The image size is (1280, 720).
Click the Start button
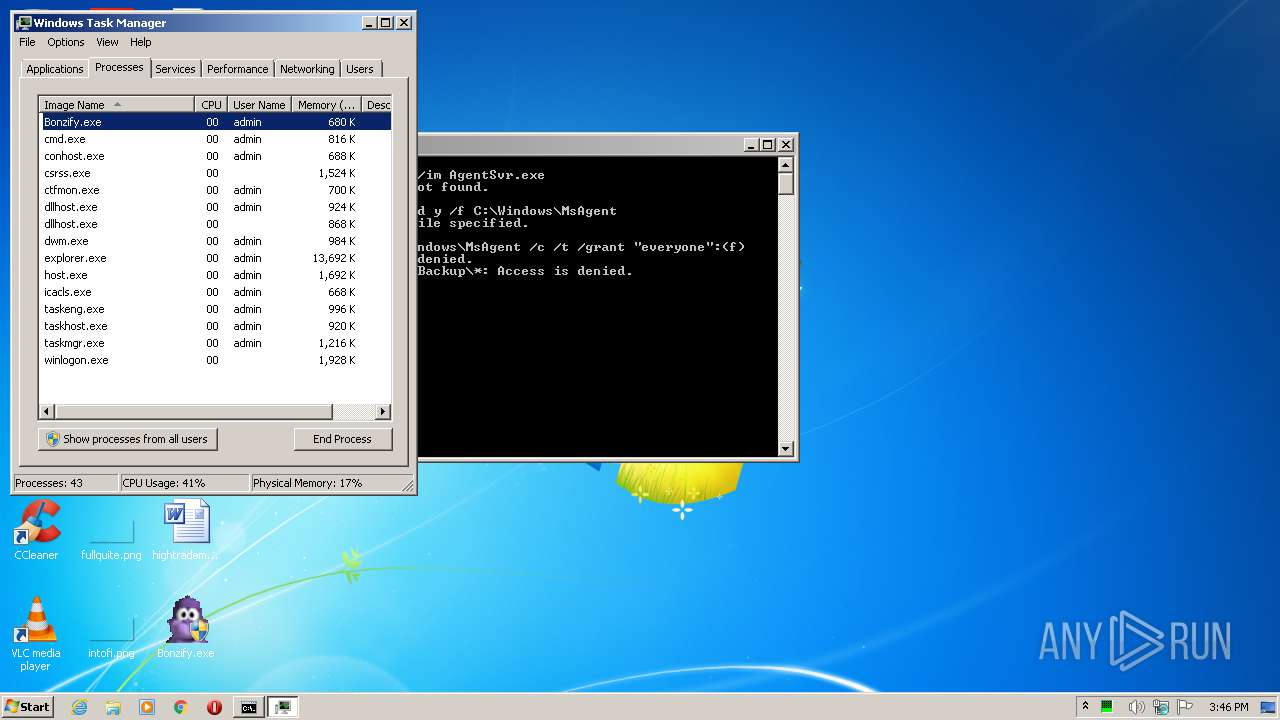click(27, 707)
